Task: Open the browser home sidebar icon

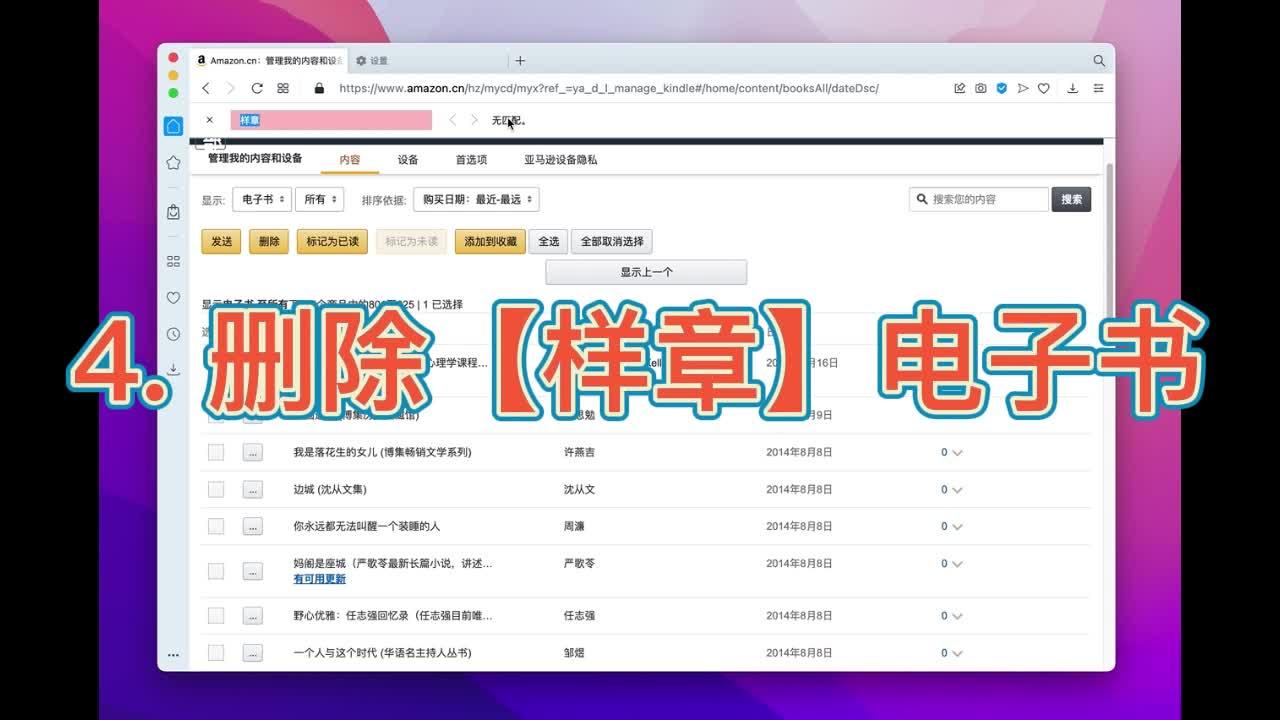Action: [x=173, y=126]
